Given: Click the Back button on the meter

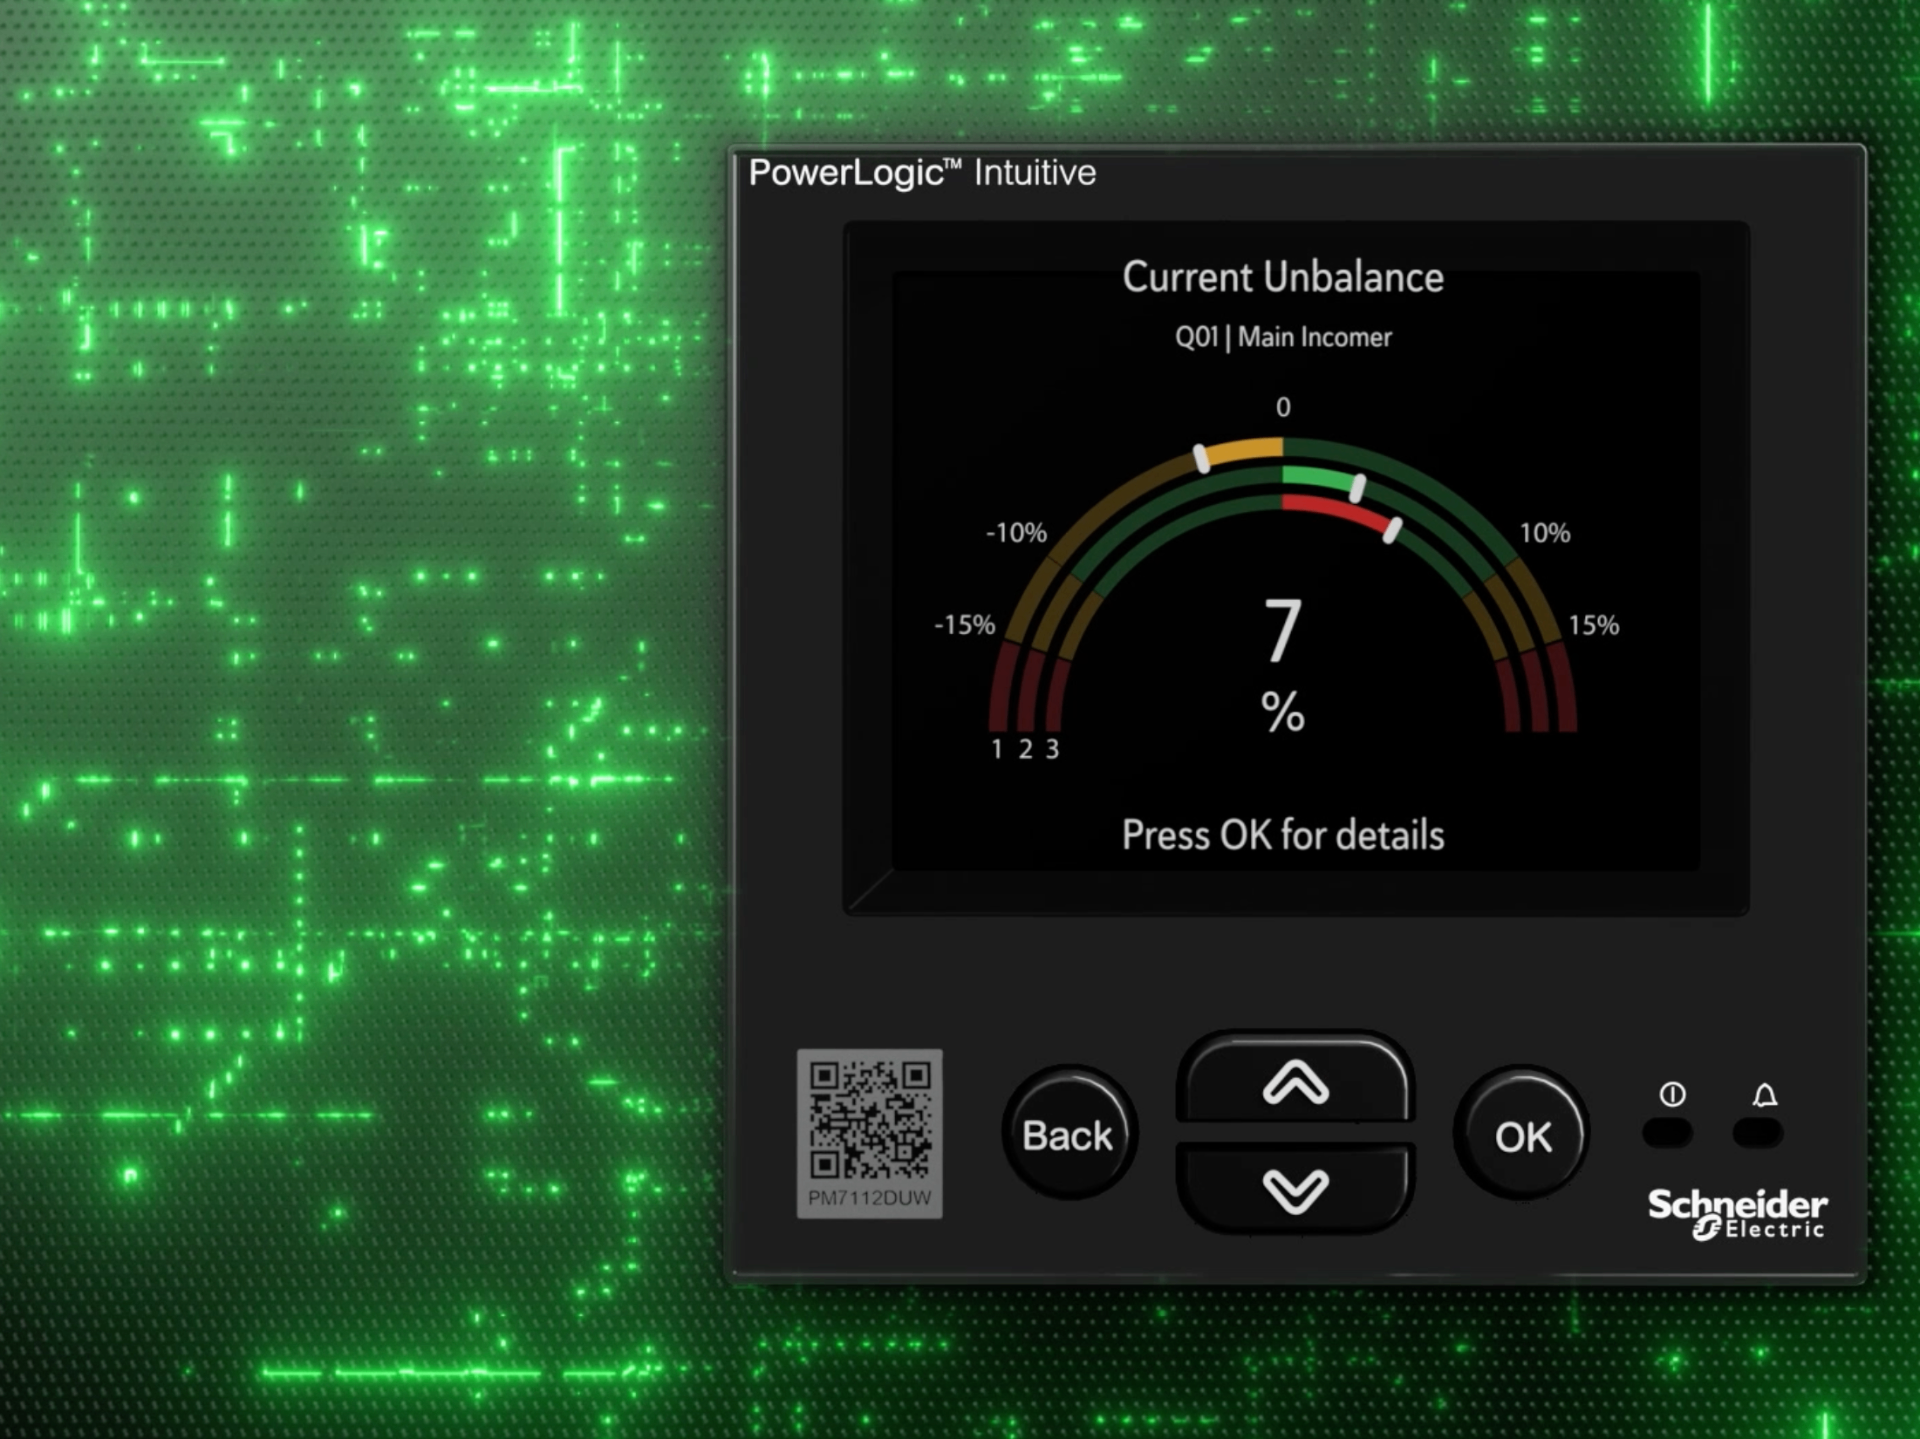Looking at the screenshot, I should tap(1069, 1134).
